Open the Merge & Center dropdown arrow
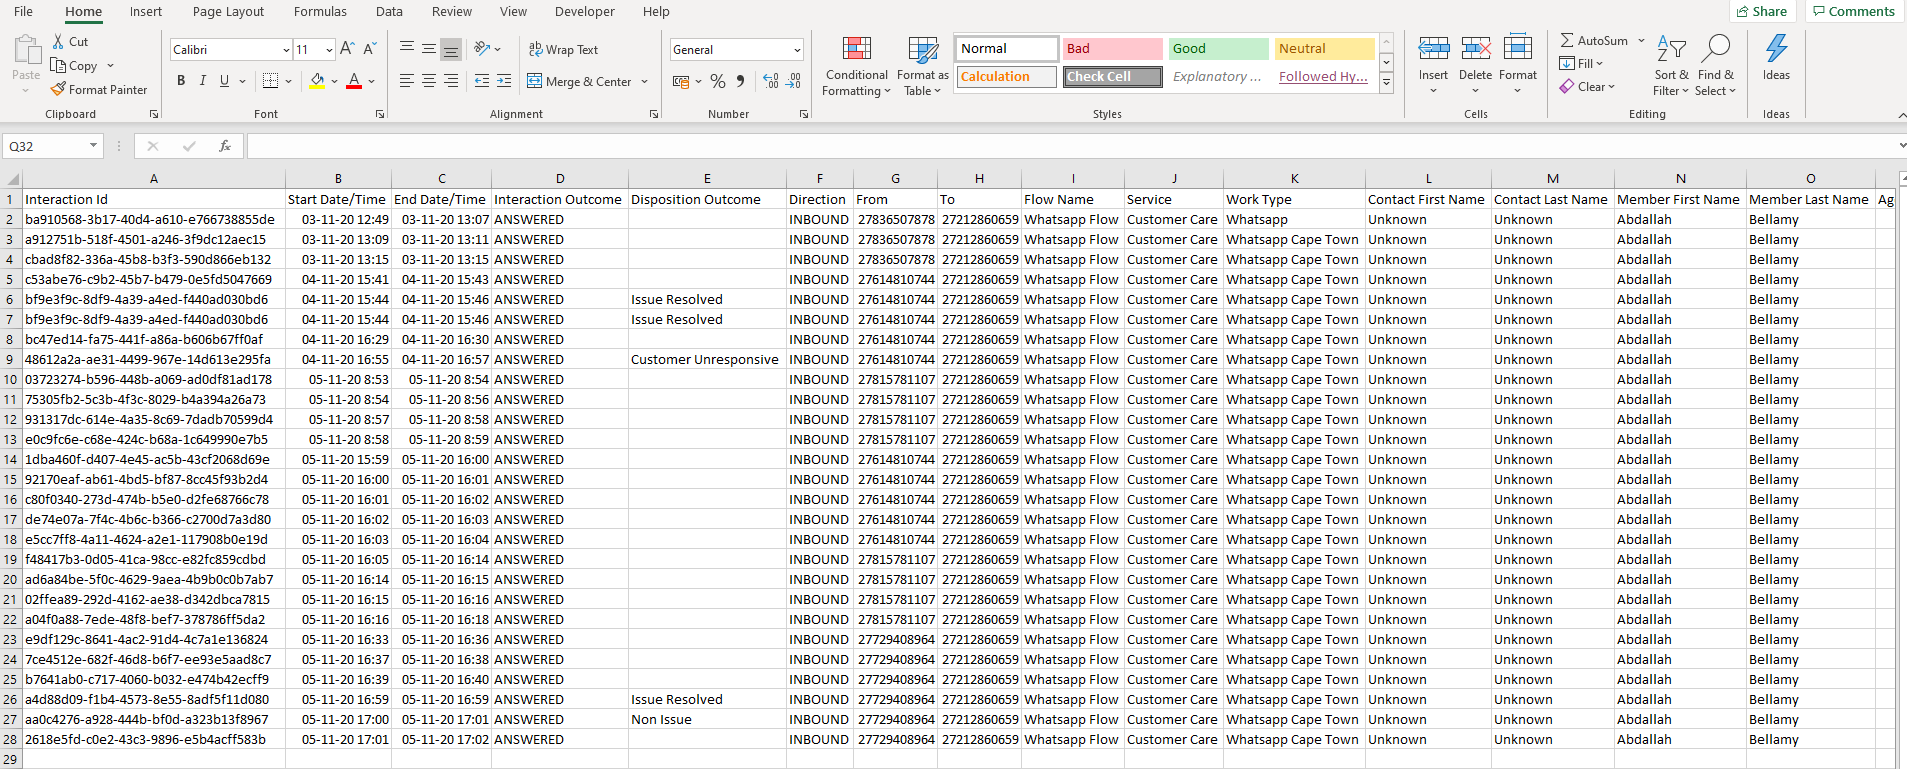The height and width of the screenshot is (769, 1907). point(644,81)
